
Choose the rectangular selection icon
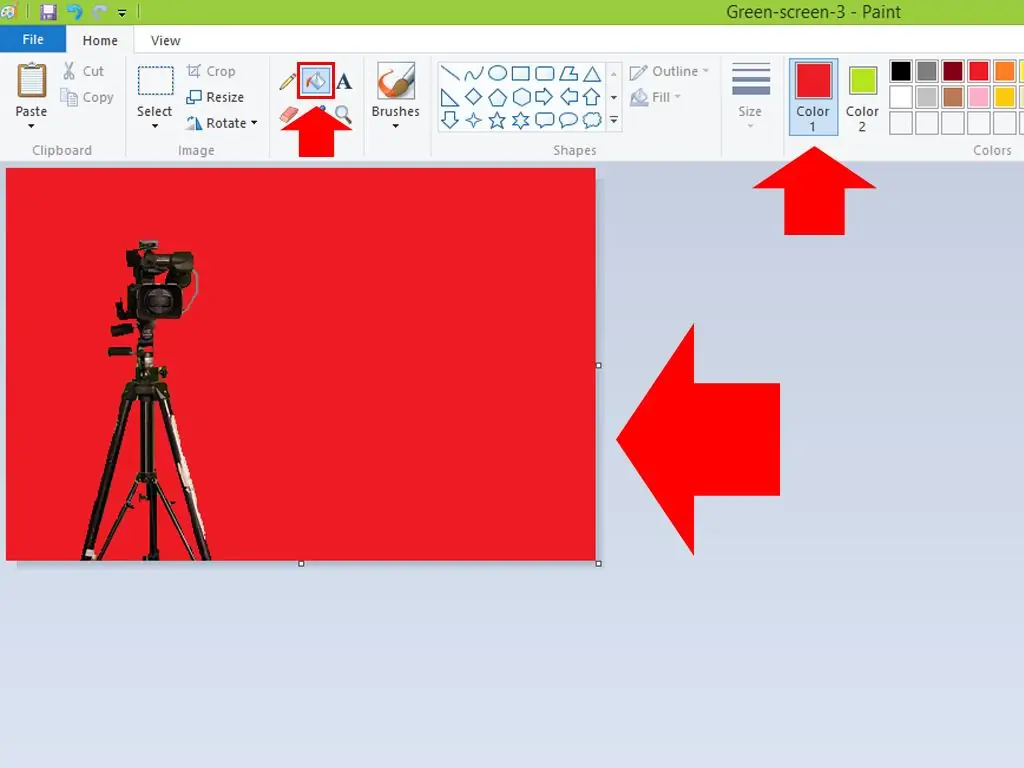155,81
